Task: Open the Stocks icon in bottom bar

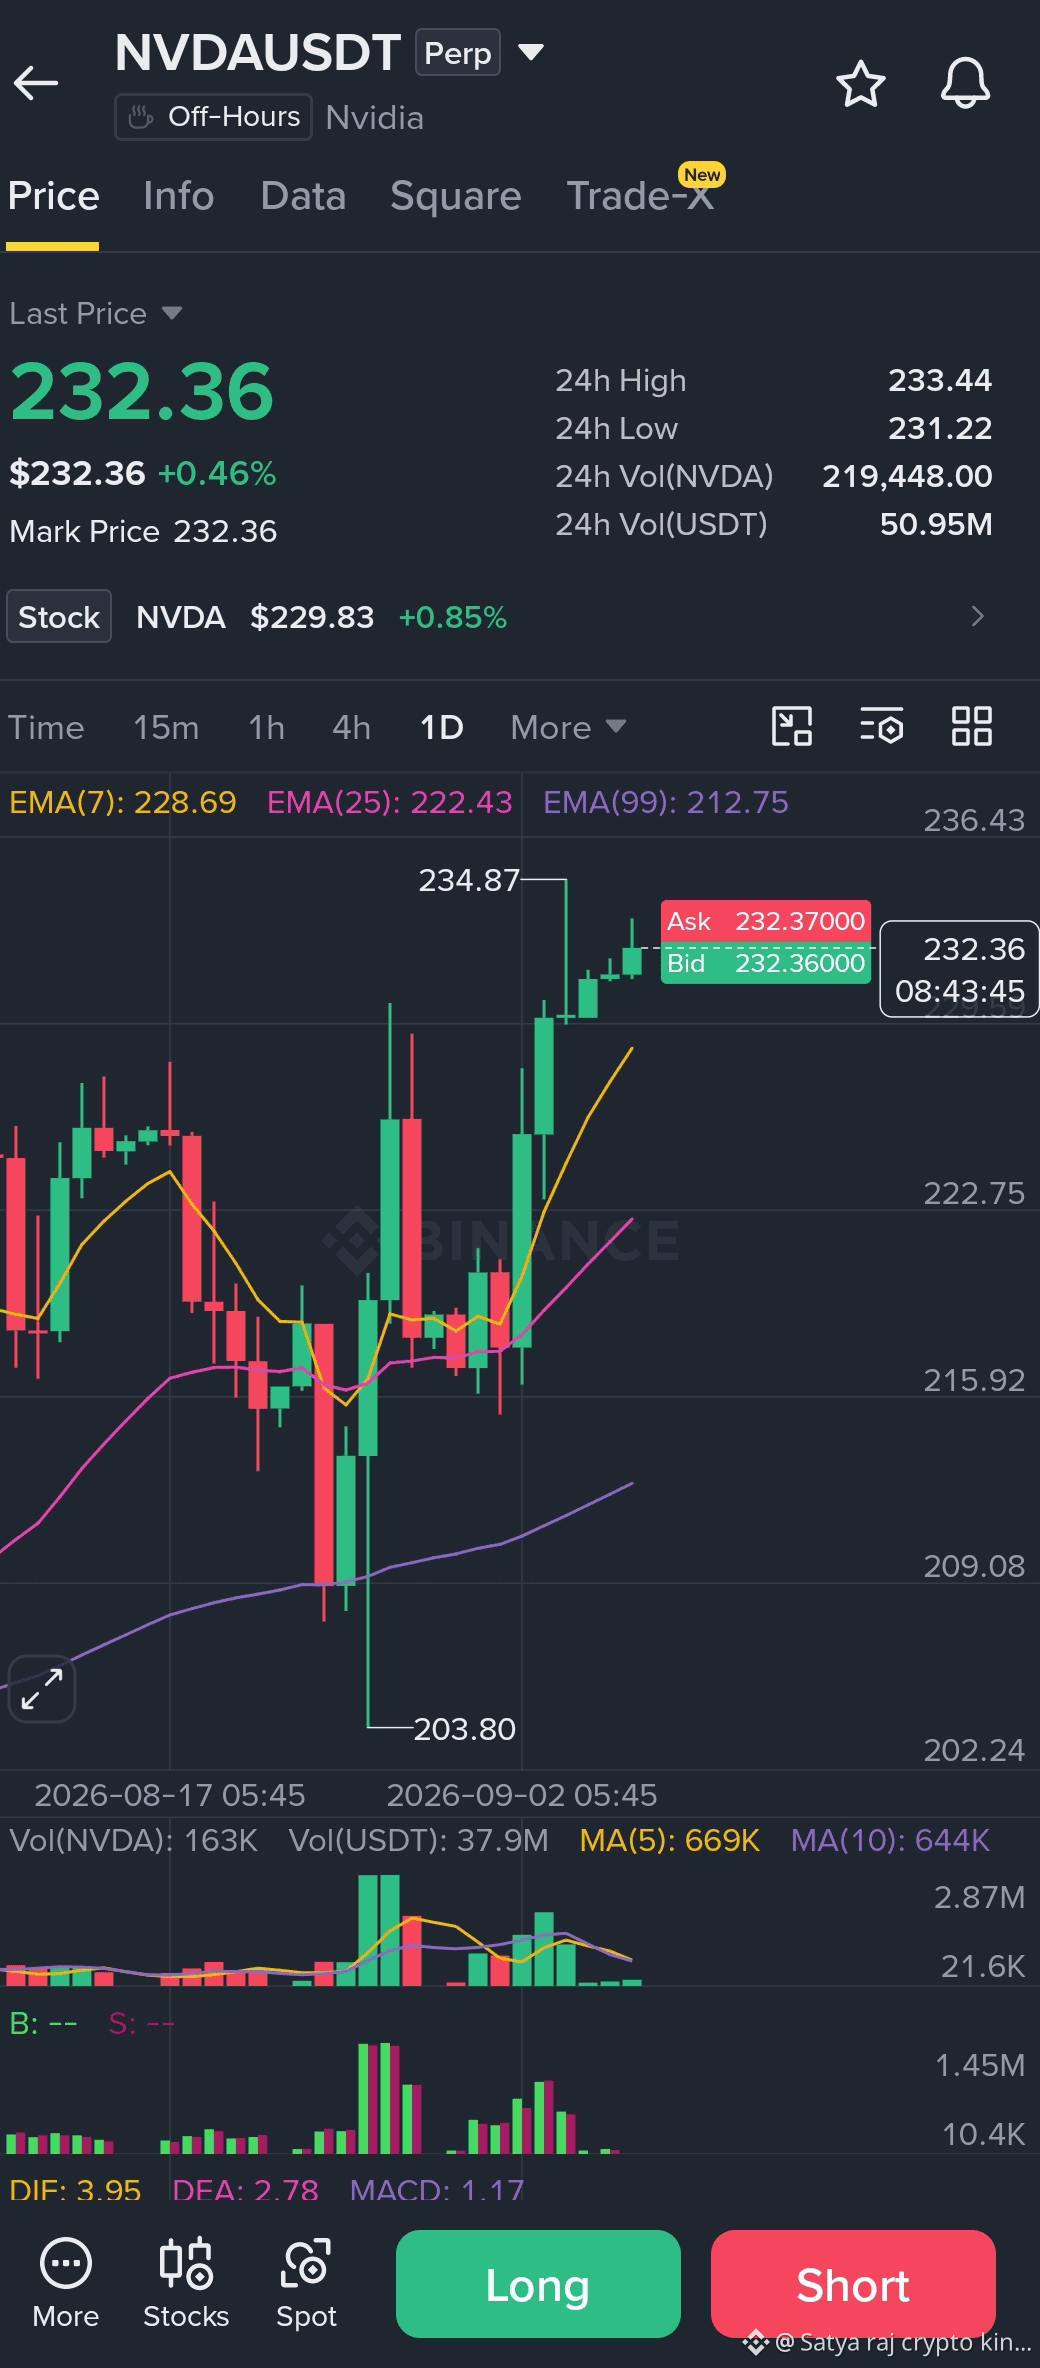Action: coord(186,2284)
